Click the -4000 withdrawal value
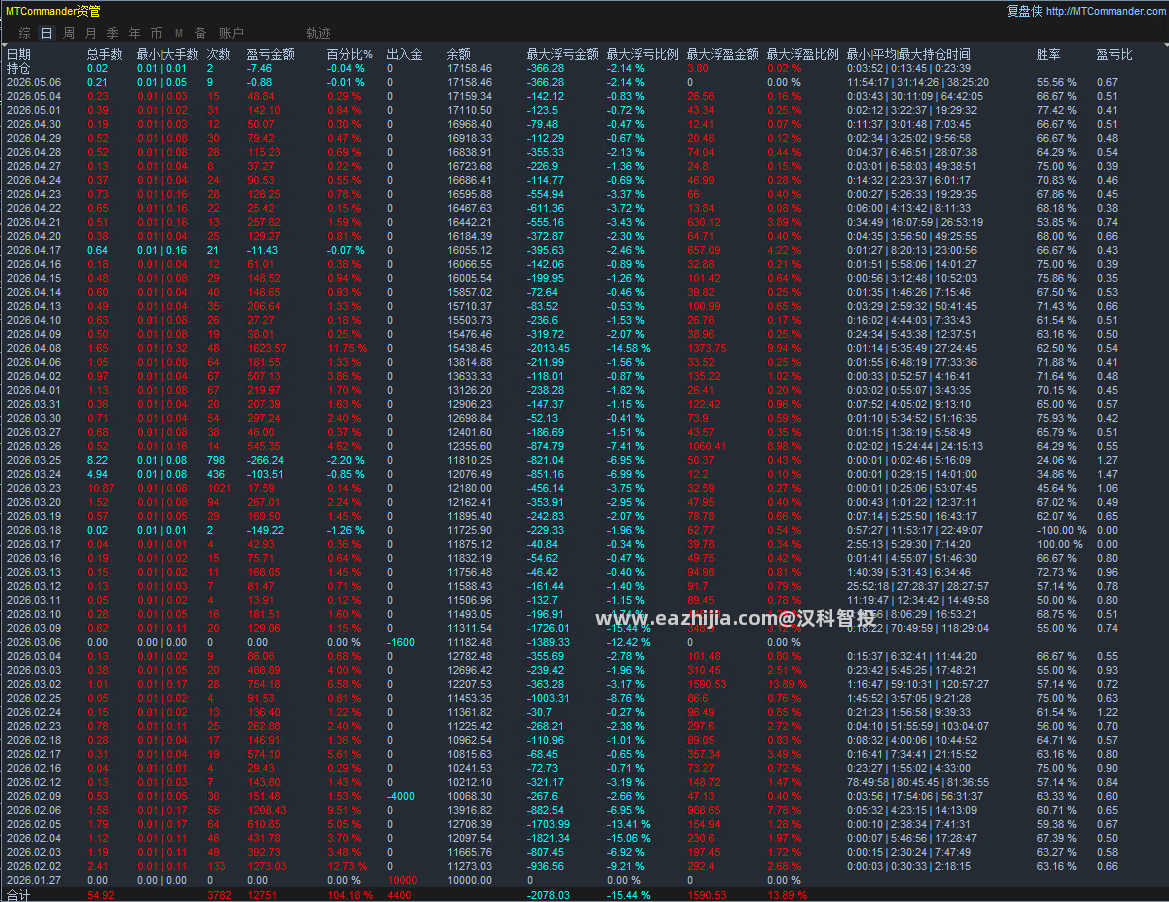 pos(401,796)
